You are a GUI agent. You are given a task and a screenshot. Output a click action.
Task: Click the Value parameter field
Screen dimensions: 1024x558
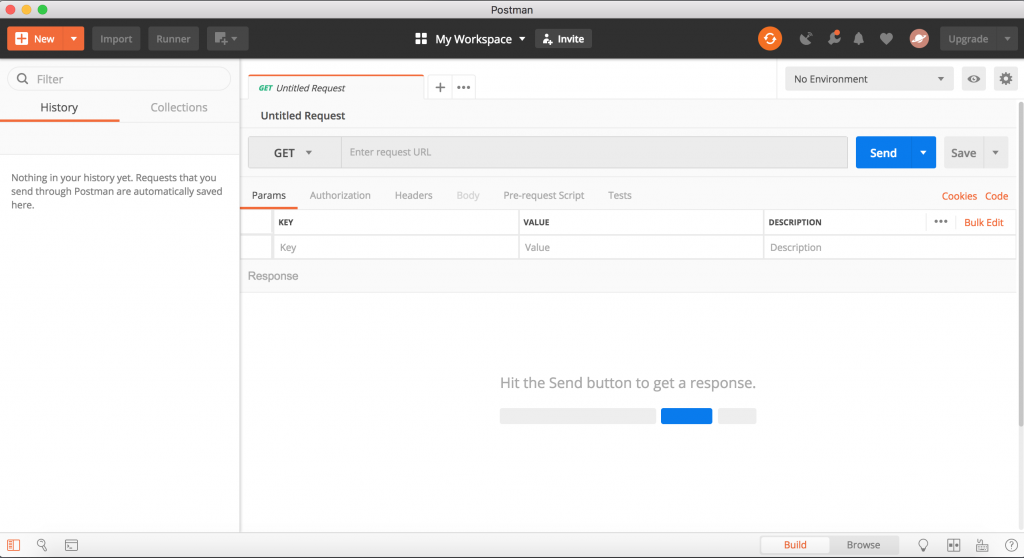click(x=641, y=248)
